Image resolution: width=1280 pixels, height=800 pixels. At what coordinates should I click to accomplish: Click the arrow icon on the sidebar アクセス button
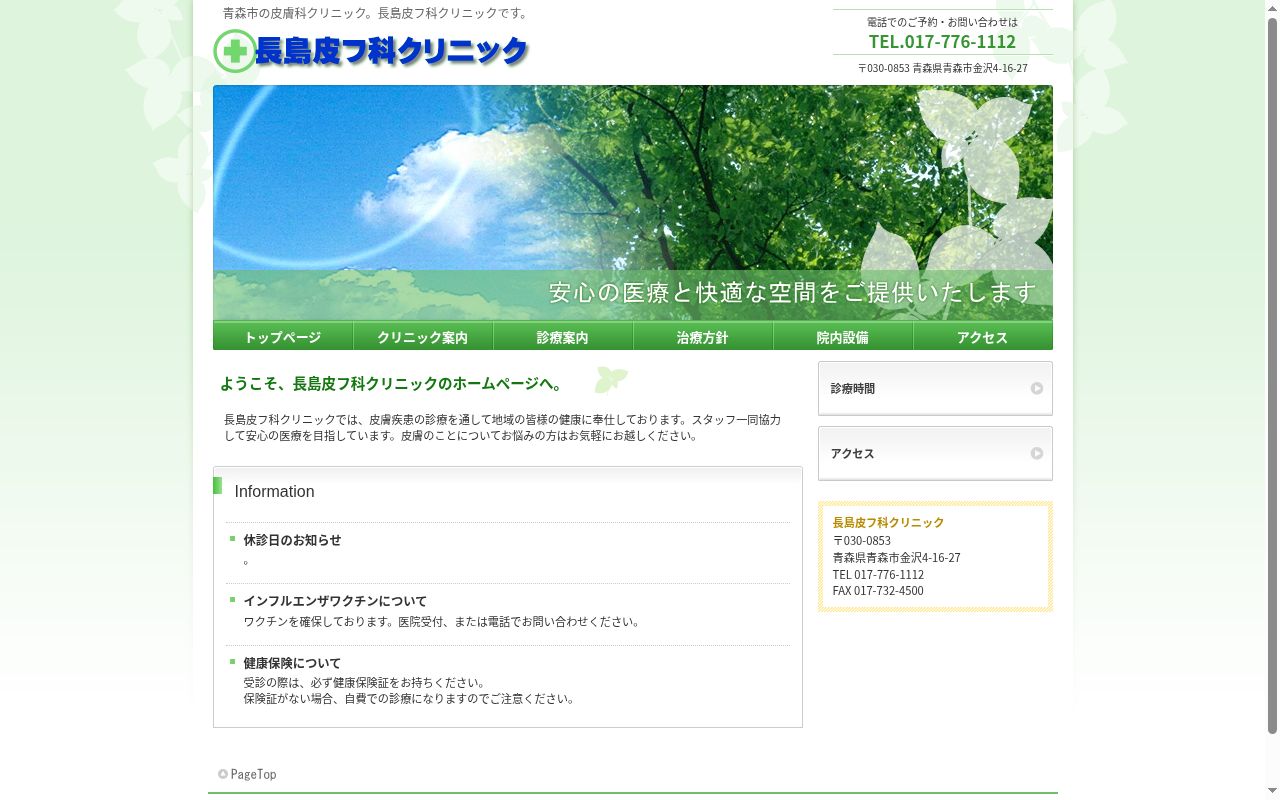click(x=1037, y=453)
